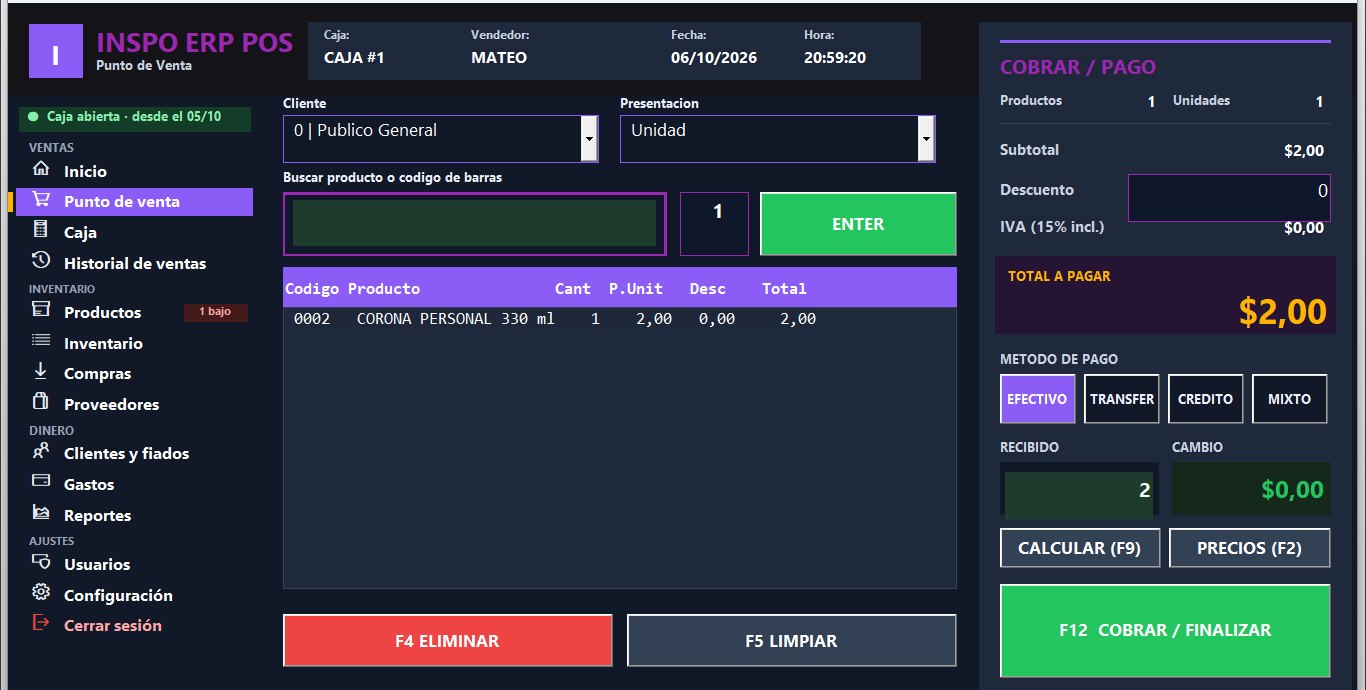This screenshot has width=1366, height=690.
Task: Click the RECIBIDO amount field
Action: [x=1078, y=490]
